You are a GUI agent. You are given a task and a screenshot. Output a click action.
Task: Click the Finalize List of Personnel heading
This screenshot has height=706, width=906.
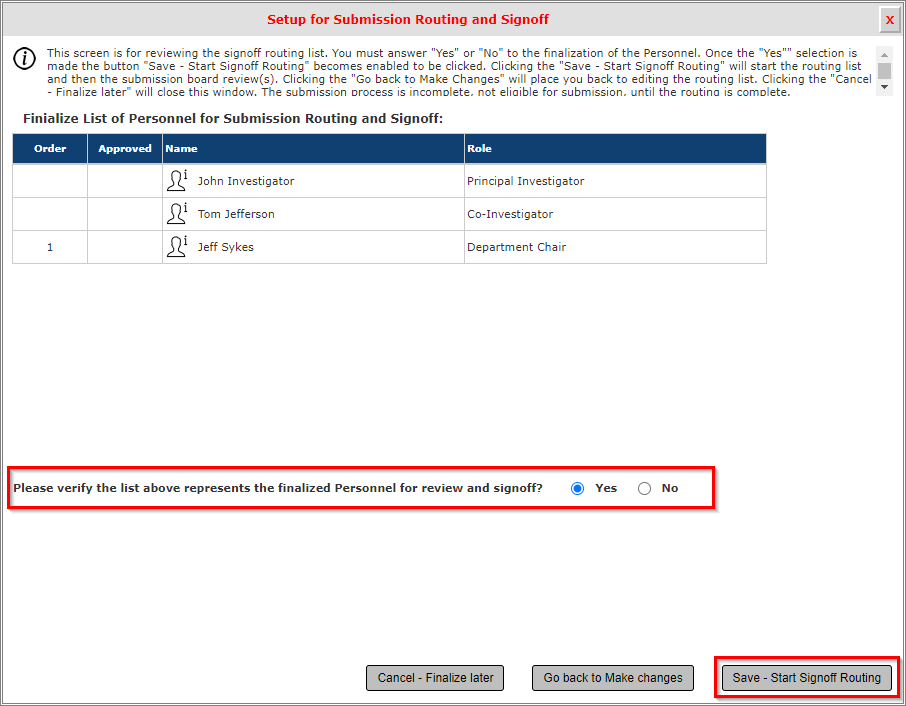pyautogui.click(x=233, y=118)
